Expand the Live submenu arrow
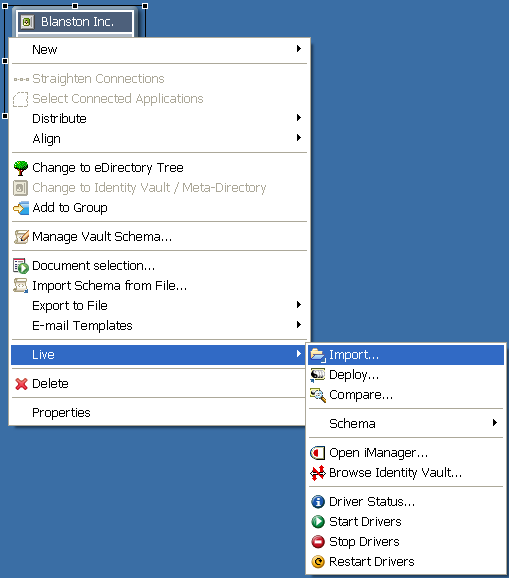Screen dimensions: 509x578 (x=299, y=354)
